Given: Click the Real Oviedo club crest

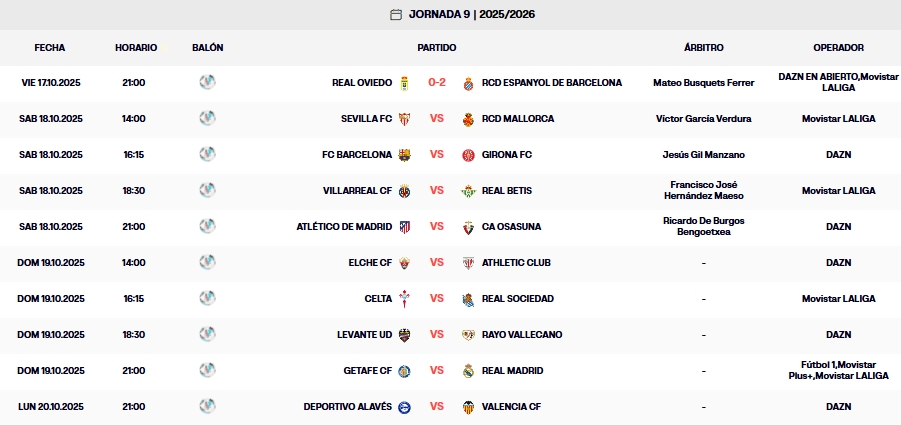Looking at the screenshot, I should [x=405, y=83].
